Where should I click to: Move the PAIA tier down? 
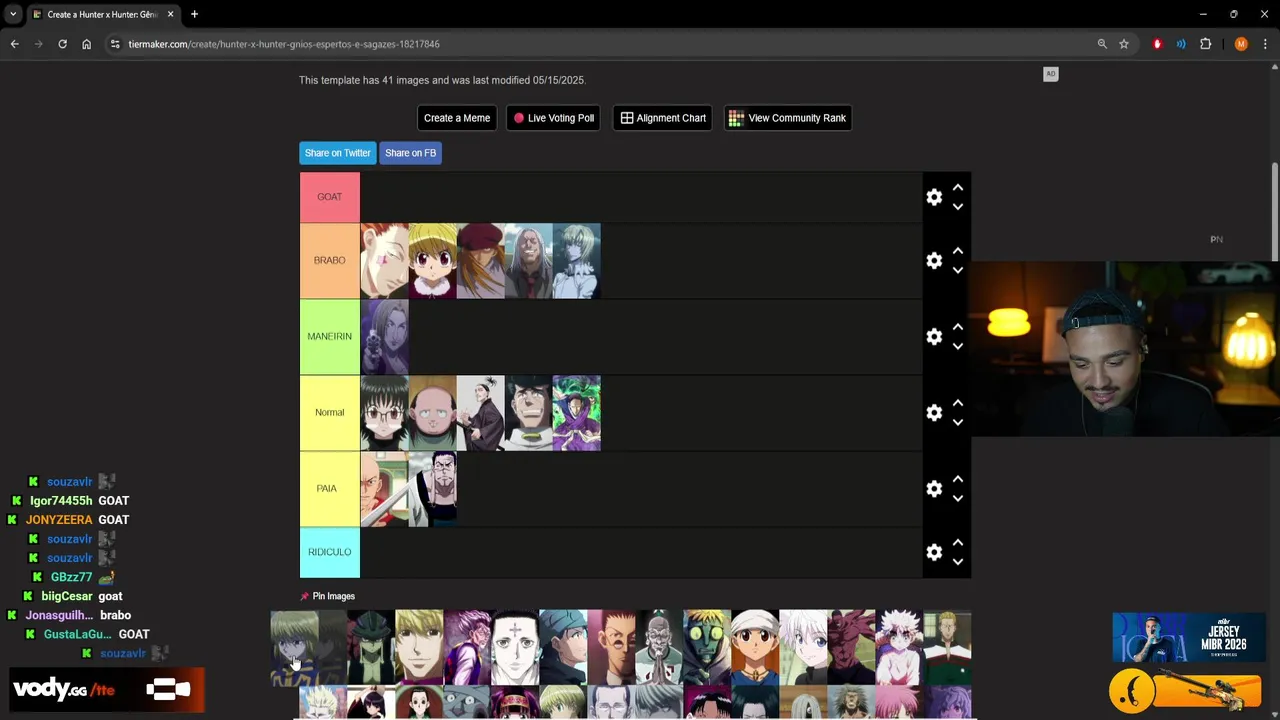pos(958,499)
